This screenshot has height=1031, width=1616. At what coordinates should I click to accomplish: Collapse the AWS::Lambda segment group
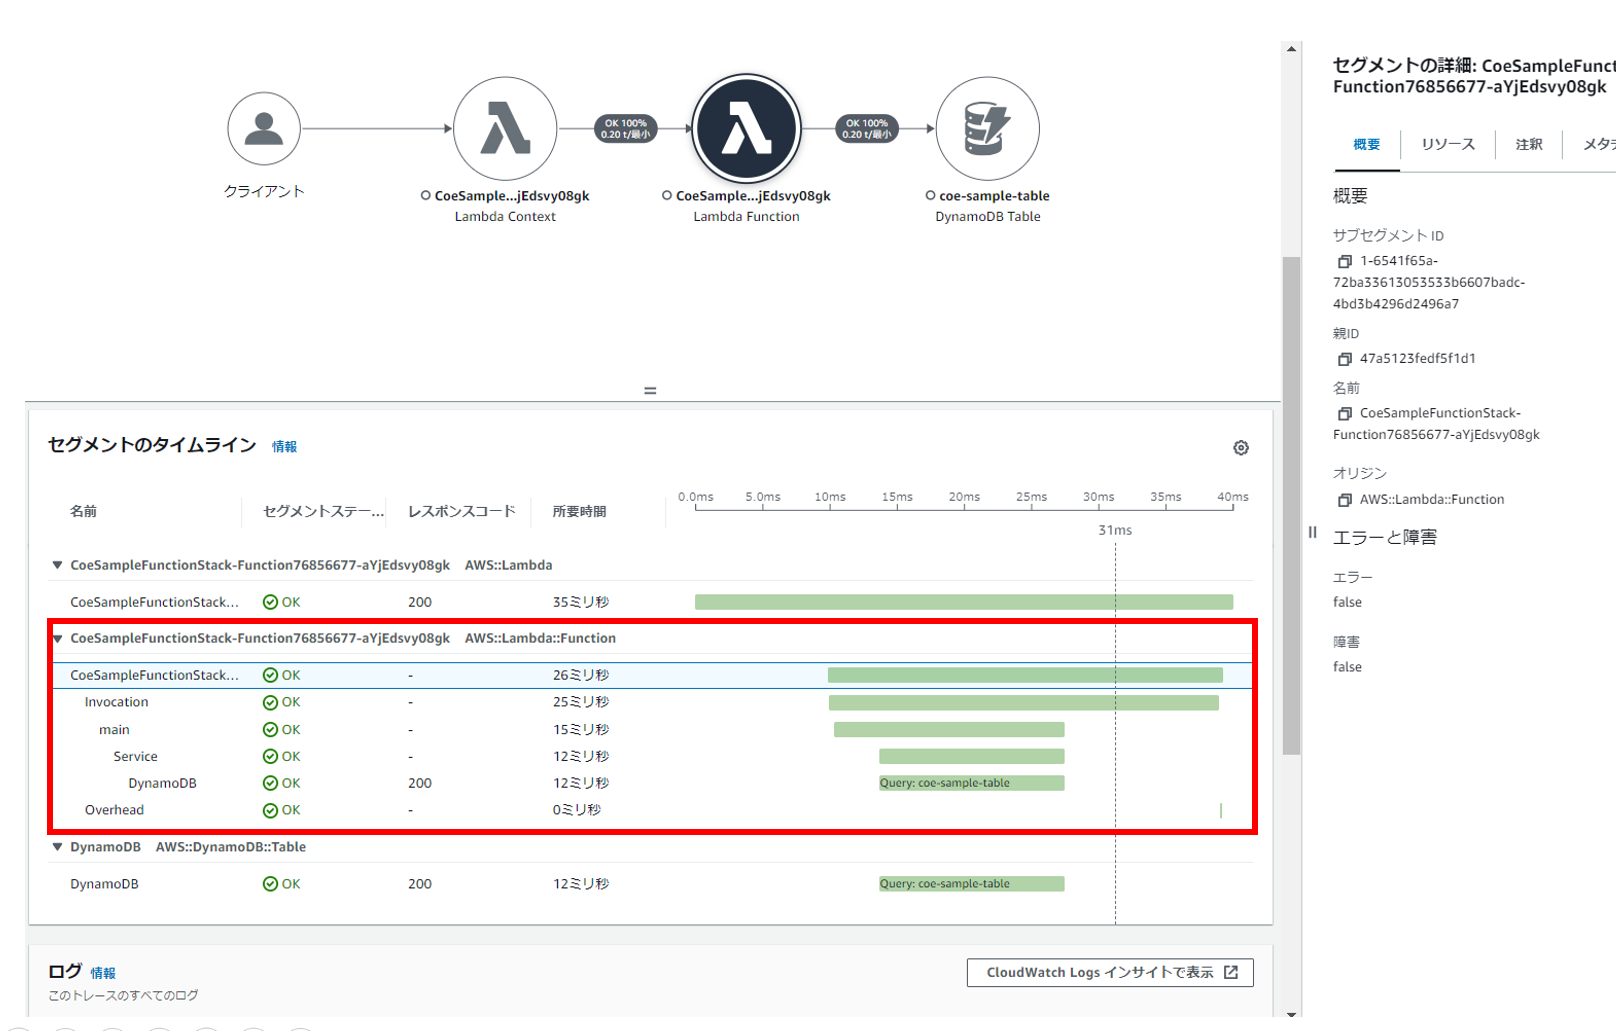coord(58,565)
